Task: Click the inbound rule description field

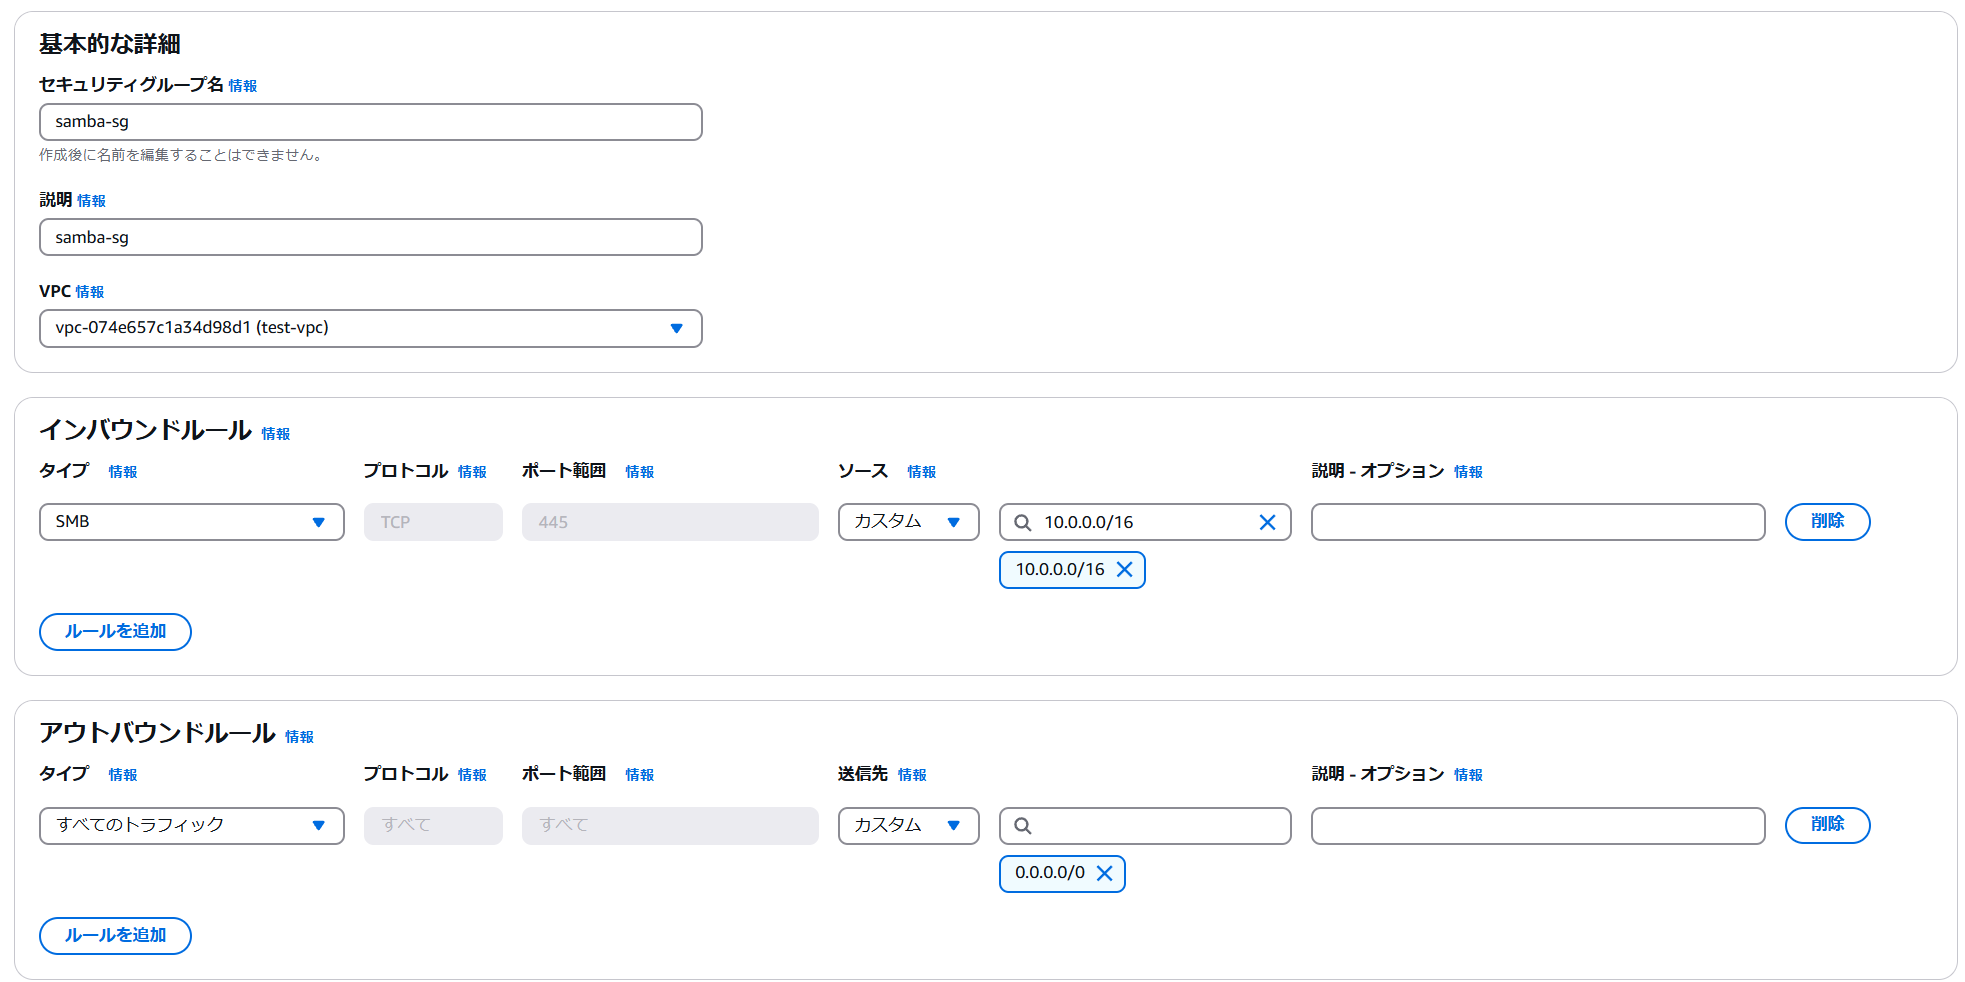Action: [1538, 522]
